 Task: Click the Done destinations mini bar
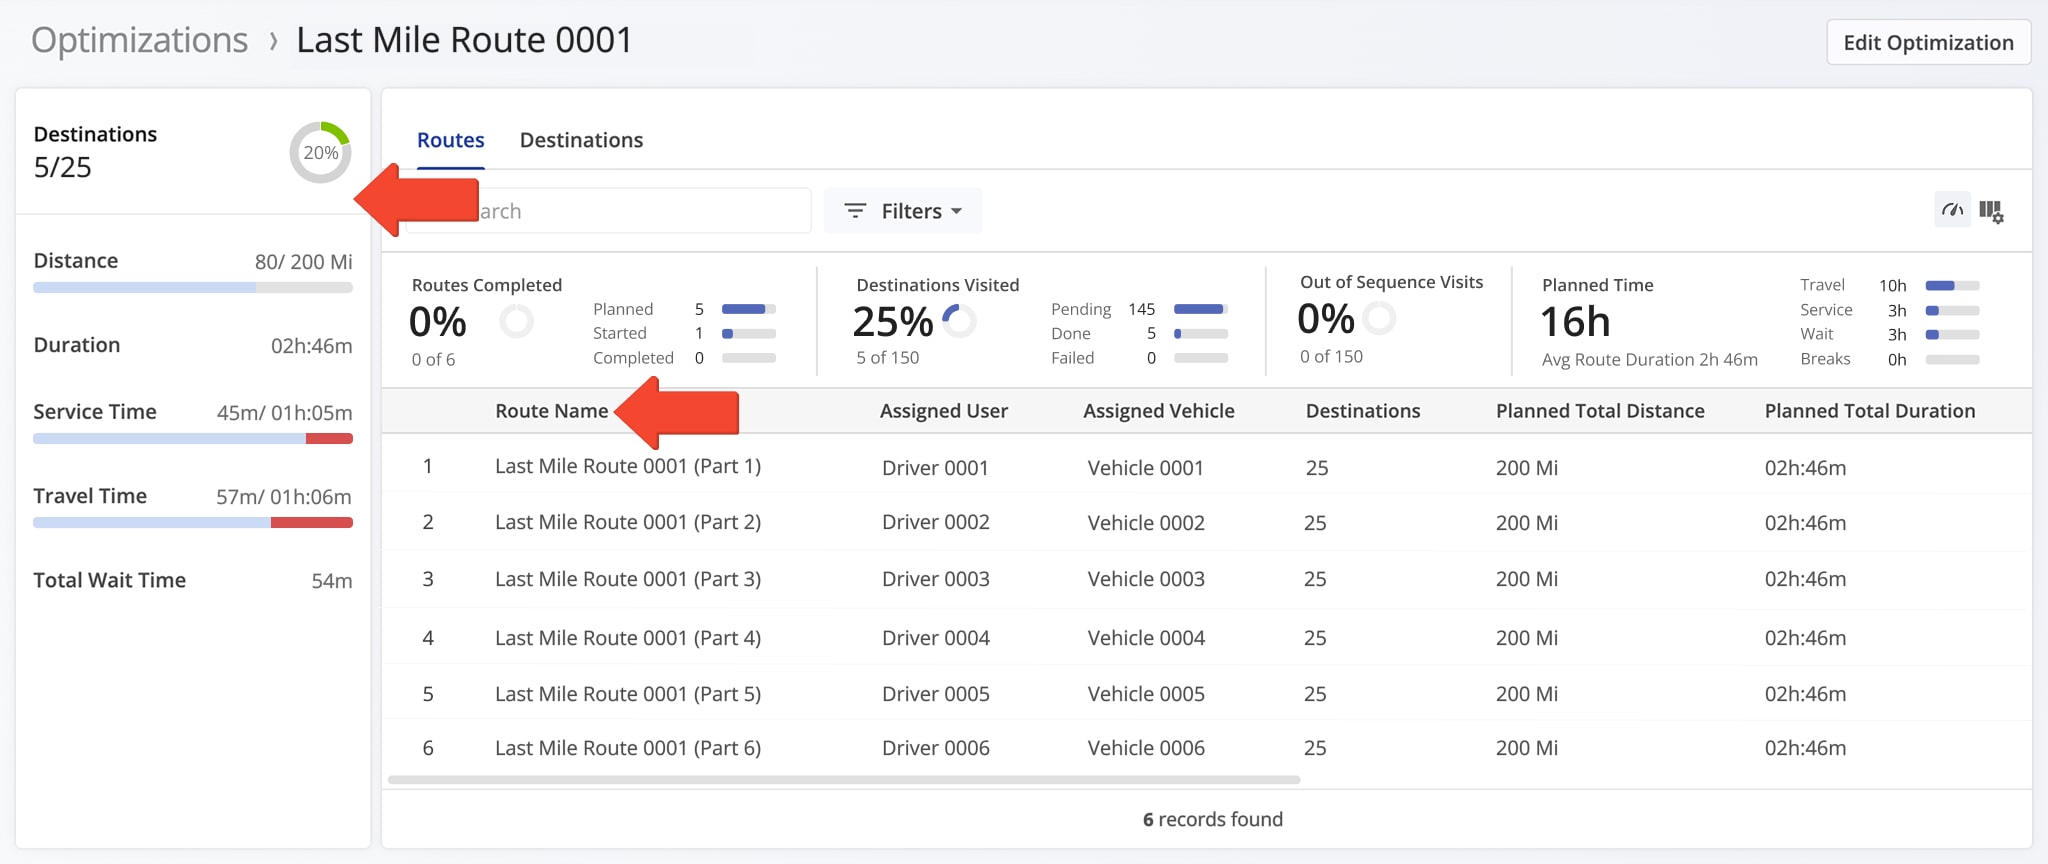point(1201,333)
